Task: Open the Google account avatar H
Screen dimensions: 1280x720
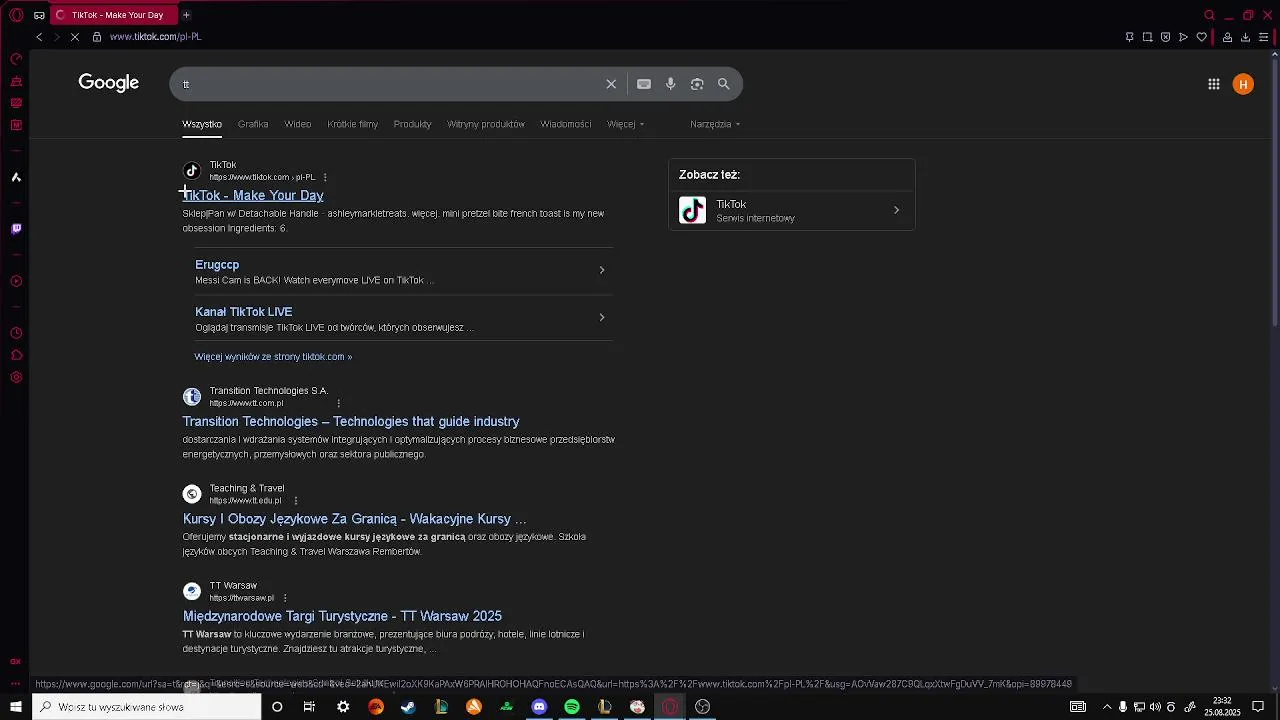Action: click(1243, 84)
